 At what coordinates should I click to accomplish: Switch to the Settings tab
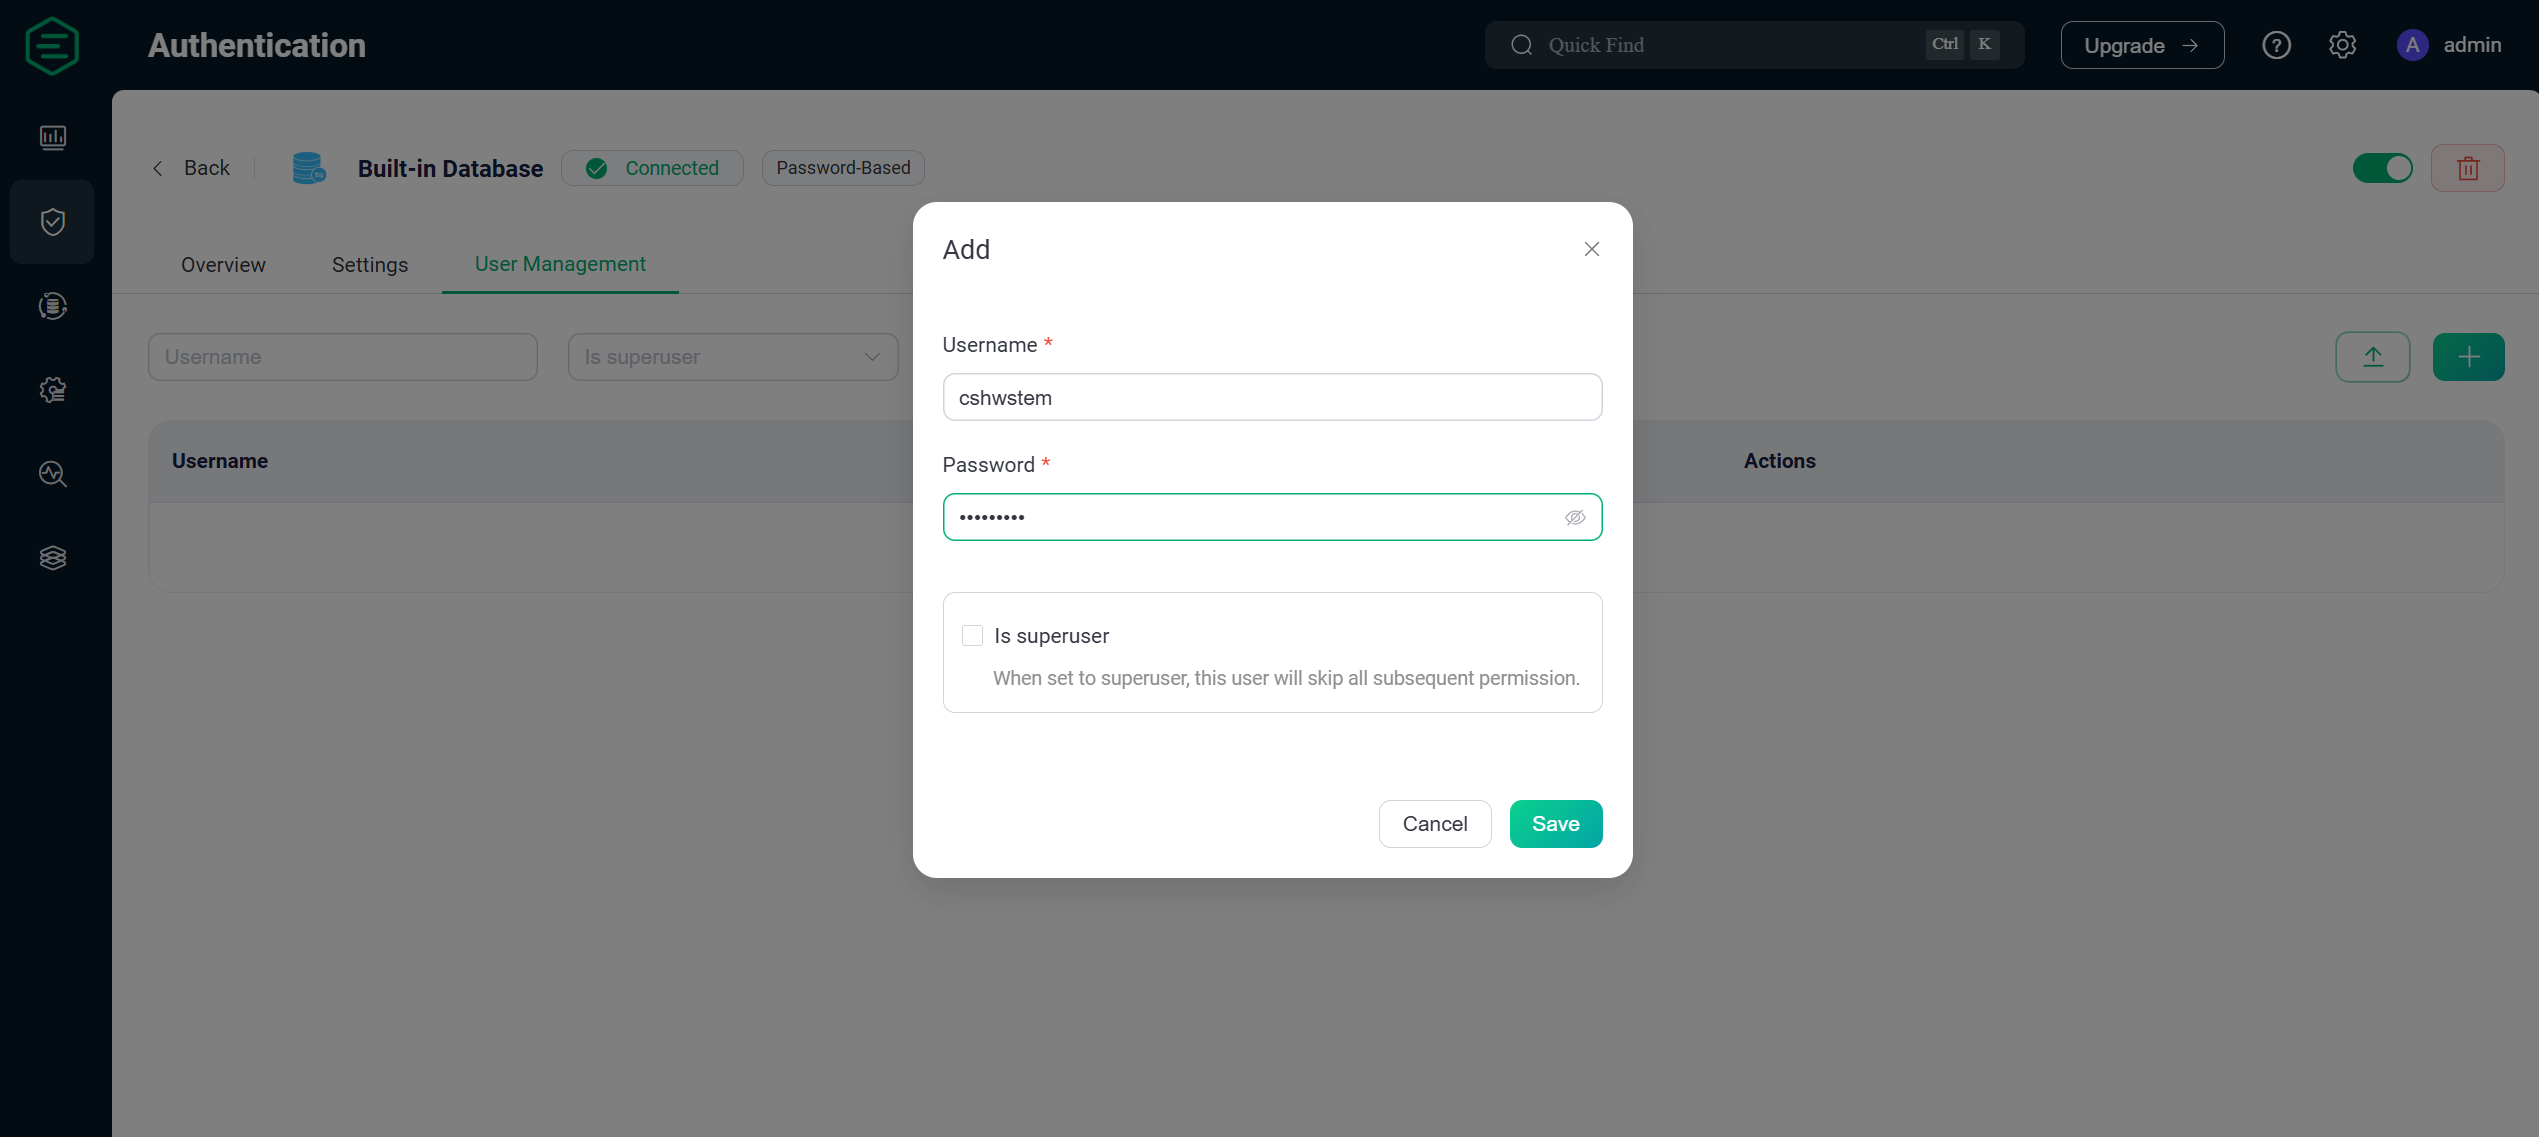click(x=370, y=264)
